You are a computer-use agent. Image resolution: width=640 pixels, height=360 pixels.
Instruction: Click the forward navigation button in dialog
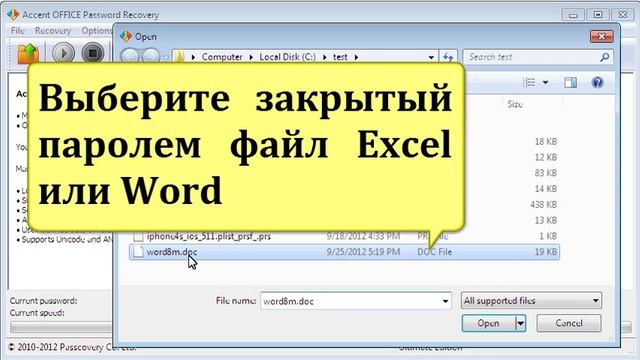(x=150, y=57)
